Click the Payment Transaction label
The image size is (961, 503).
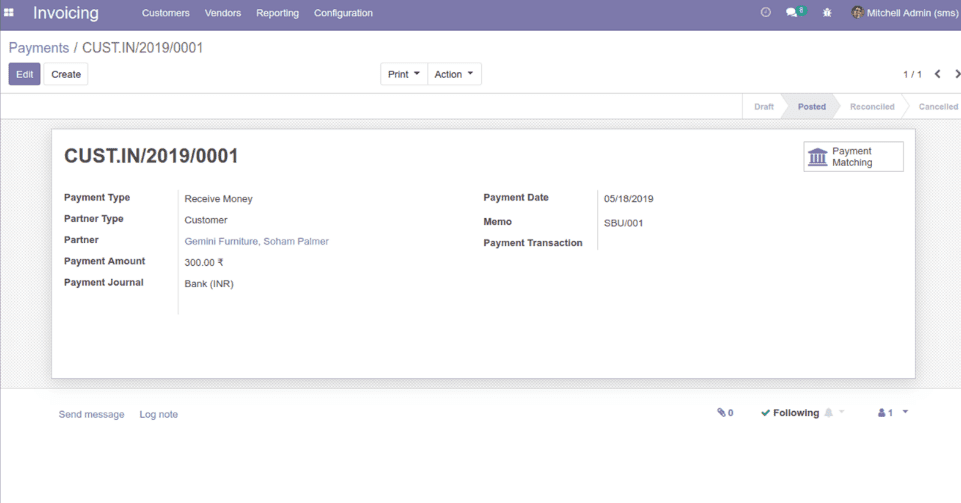pos(533,243)
